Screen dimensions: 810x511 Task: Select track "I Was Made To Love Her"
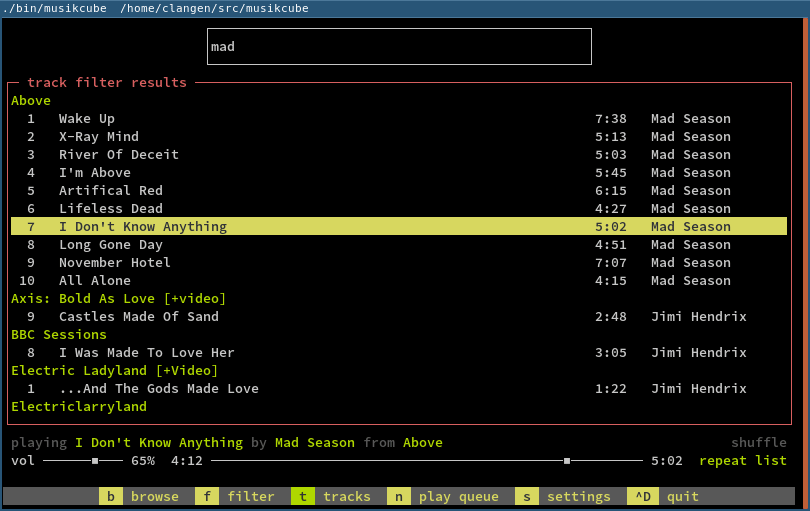(x=399, y=353)
